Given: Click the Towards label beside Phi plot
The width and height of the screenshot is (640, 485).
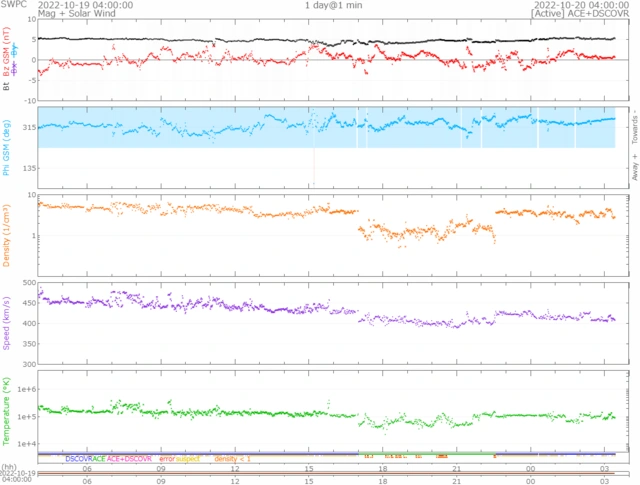Looking at the screenshot, I should tap(633, 122).
